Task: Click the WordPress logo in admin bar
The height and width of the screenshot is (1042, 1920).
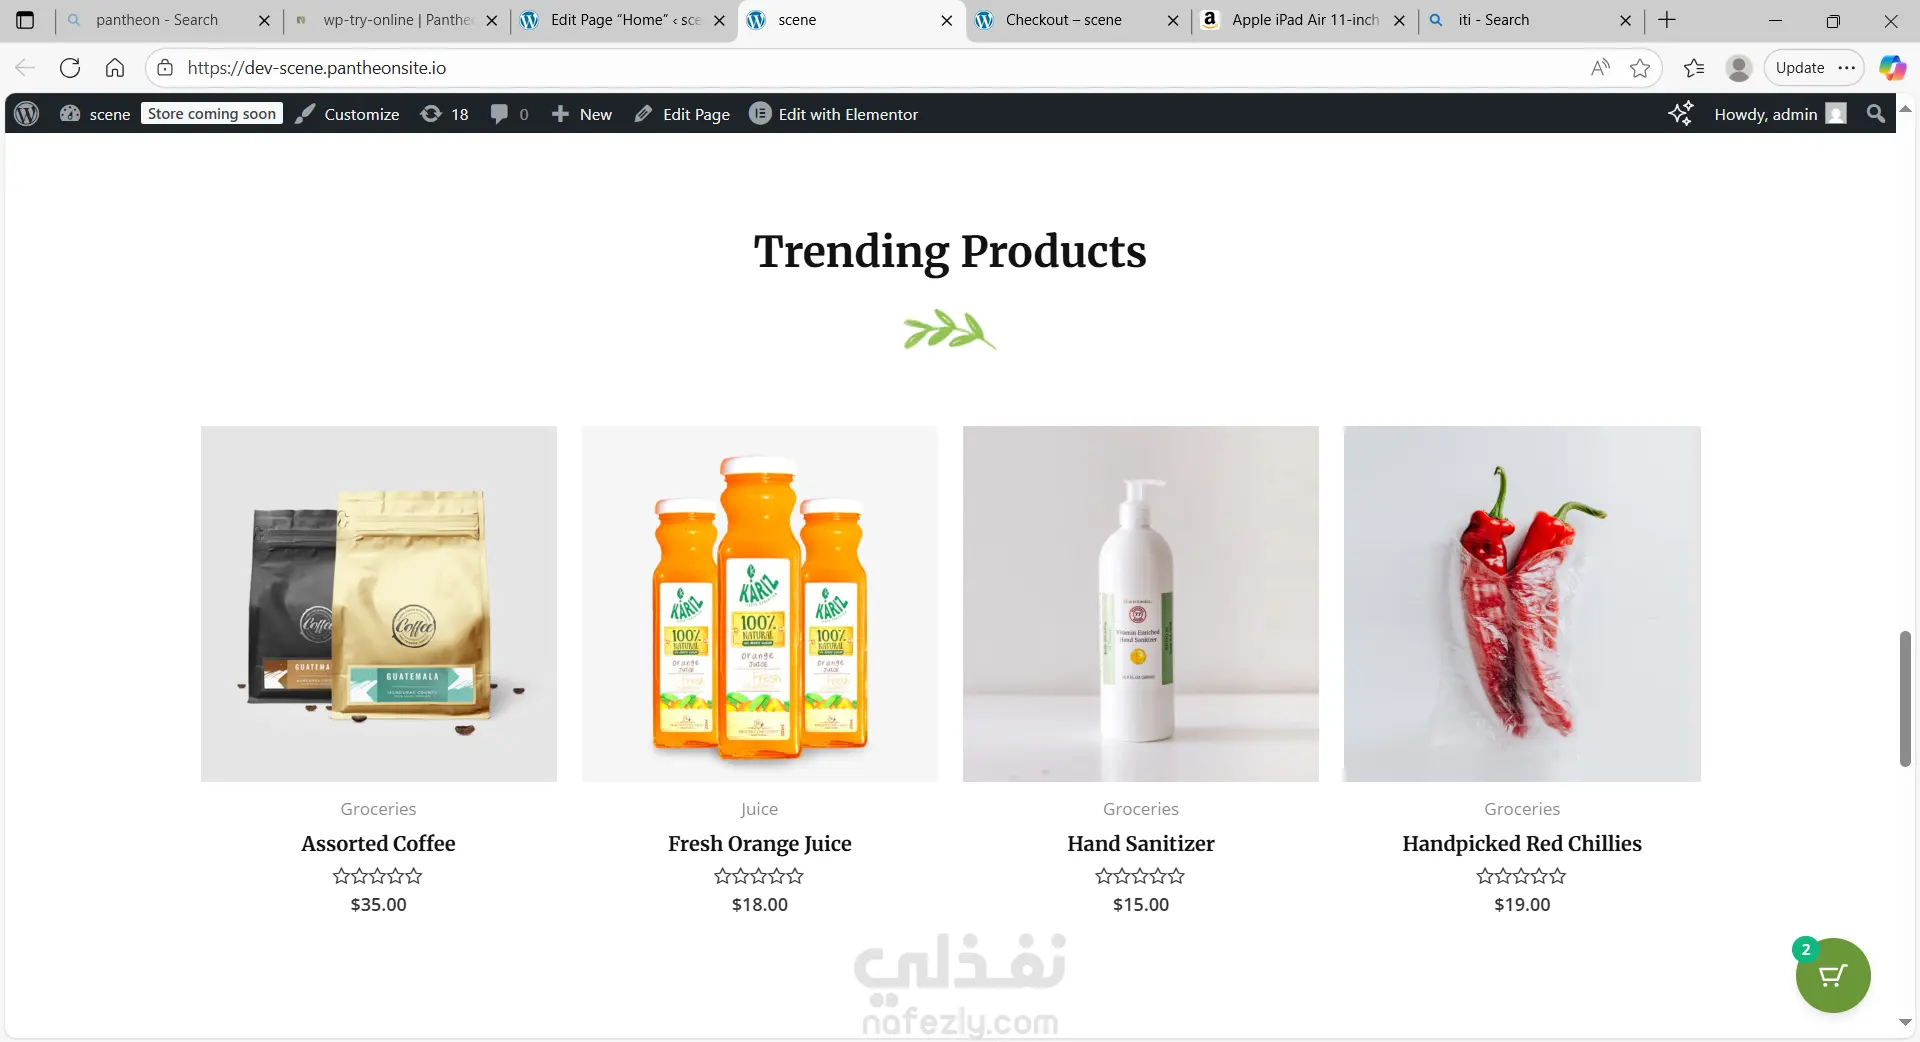Action: 27,114
